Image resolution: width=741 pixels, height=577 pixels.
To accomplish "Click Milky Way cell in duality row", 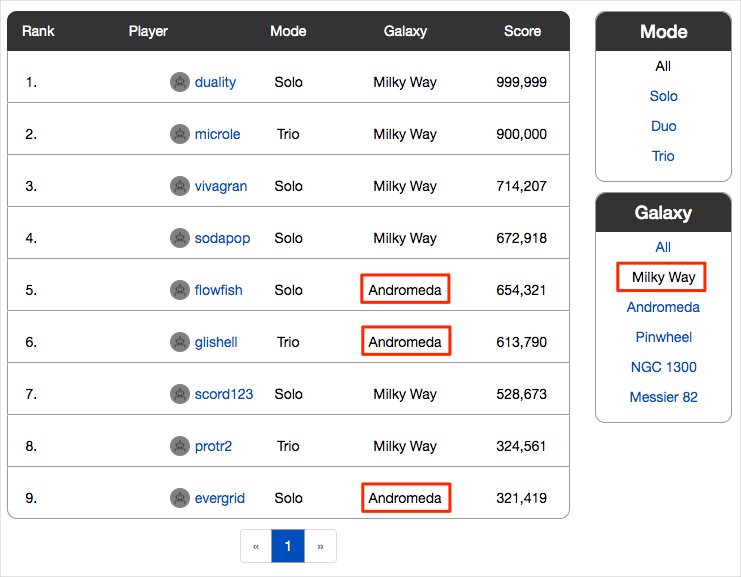I will (x=405, y=82).
